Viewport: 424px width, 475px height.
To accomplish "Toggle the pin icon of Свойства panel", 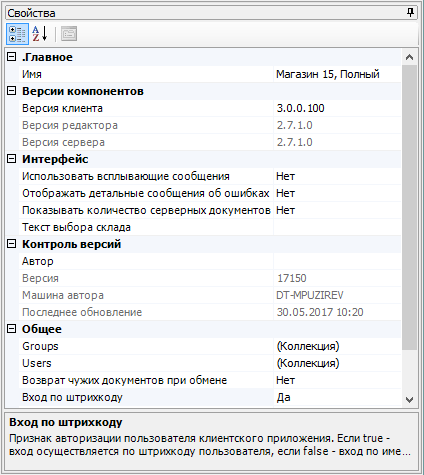I will pyautogui.click(x=410, y=13).
